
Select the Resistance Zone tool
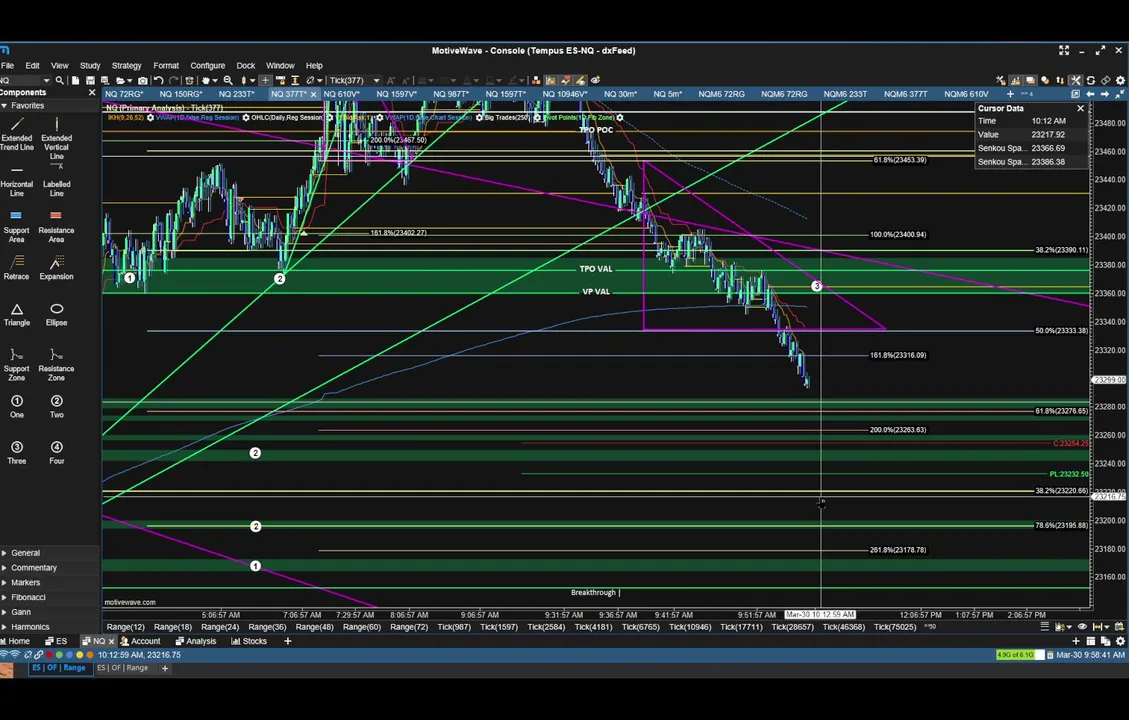pos(56,364)
